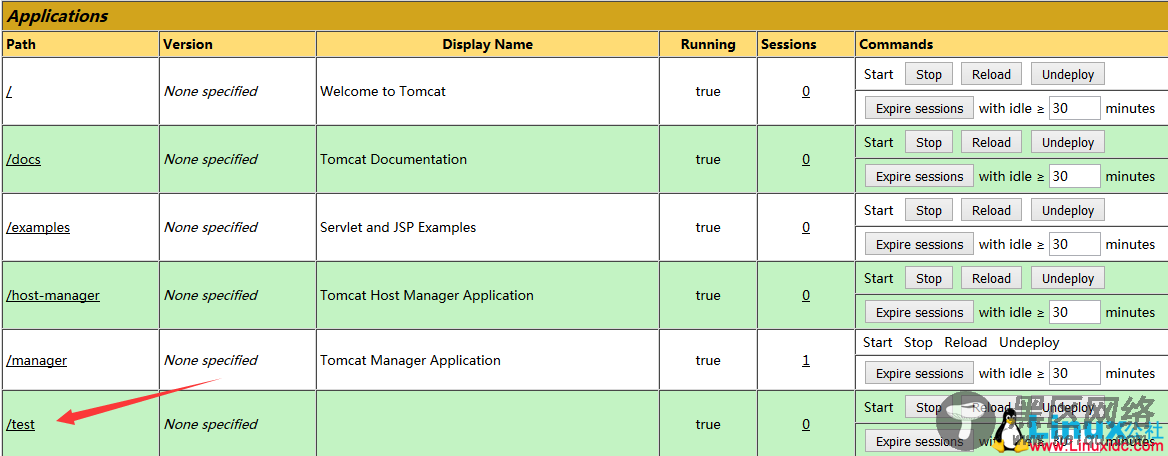Click disabled Stop text in /manager row
This screenshot has width=1168, height=456.
(918, 343)
